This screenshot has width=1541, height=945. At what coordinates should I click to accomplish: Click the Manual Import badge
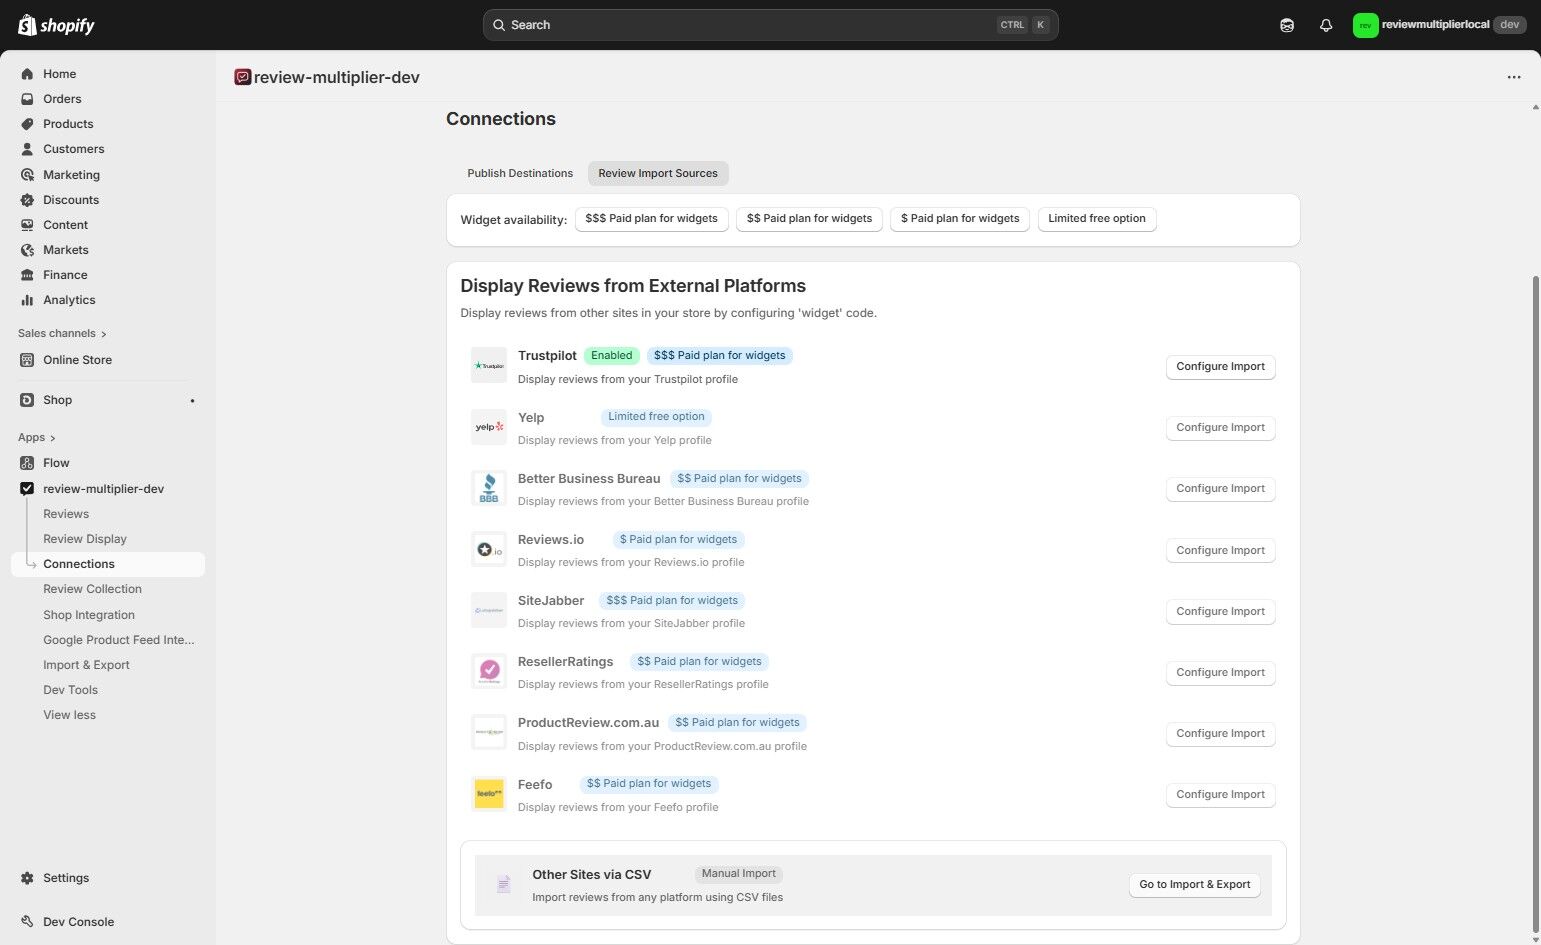(x=738, y=874)
